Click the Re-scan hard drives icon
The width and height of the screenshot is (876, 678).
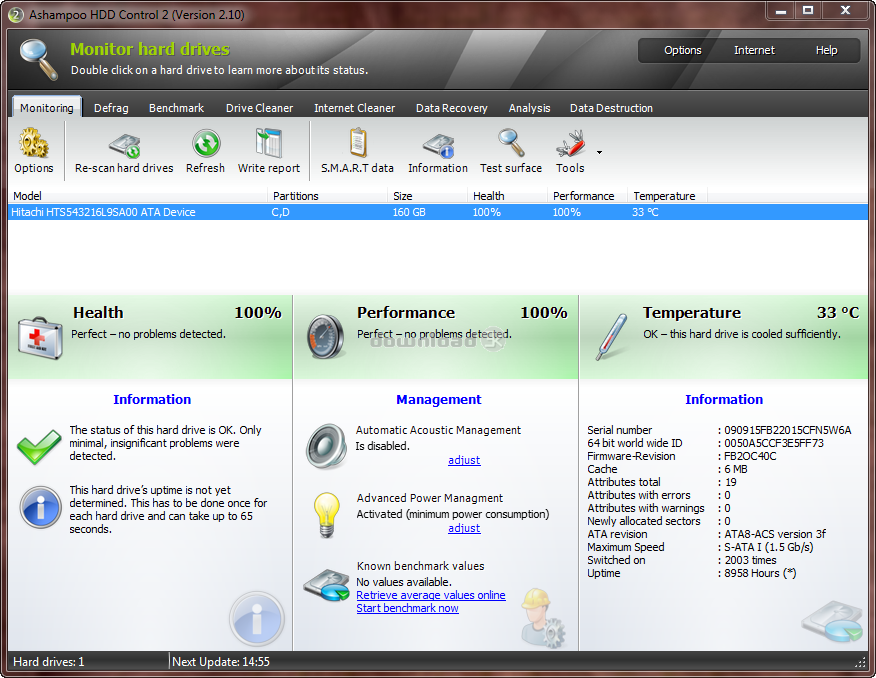click(124, 145)
